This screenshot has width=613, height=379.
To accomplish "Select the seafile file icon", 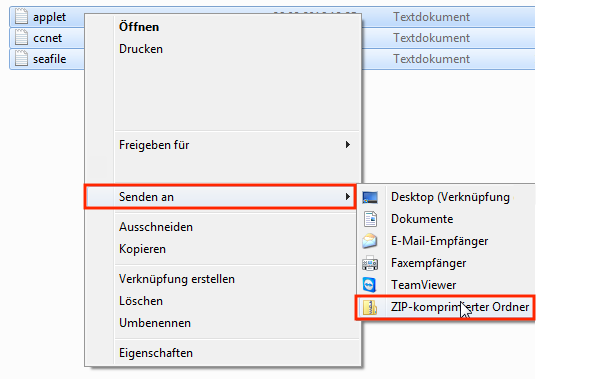I will 21,59.
